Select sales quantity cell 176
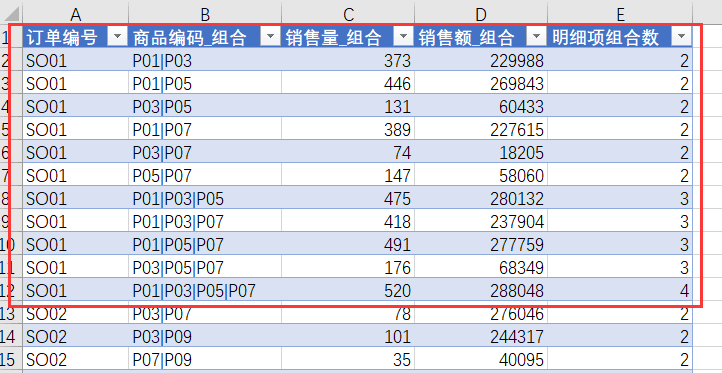This screenshot has height=373, width=722. (348, 268)
